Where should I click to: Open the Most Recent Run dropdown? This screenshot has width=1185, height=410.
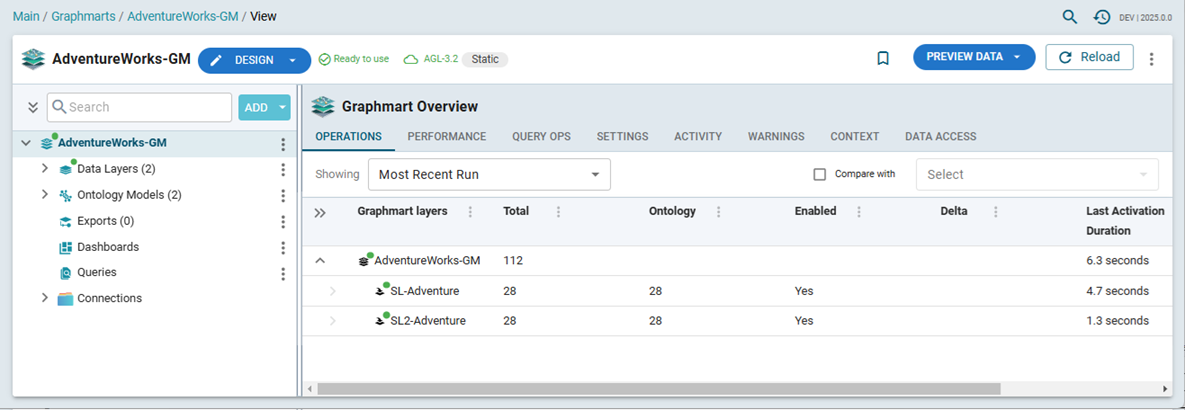point(489,174)
